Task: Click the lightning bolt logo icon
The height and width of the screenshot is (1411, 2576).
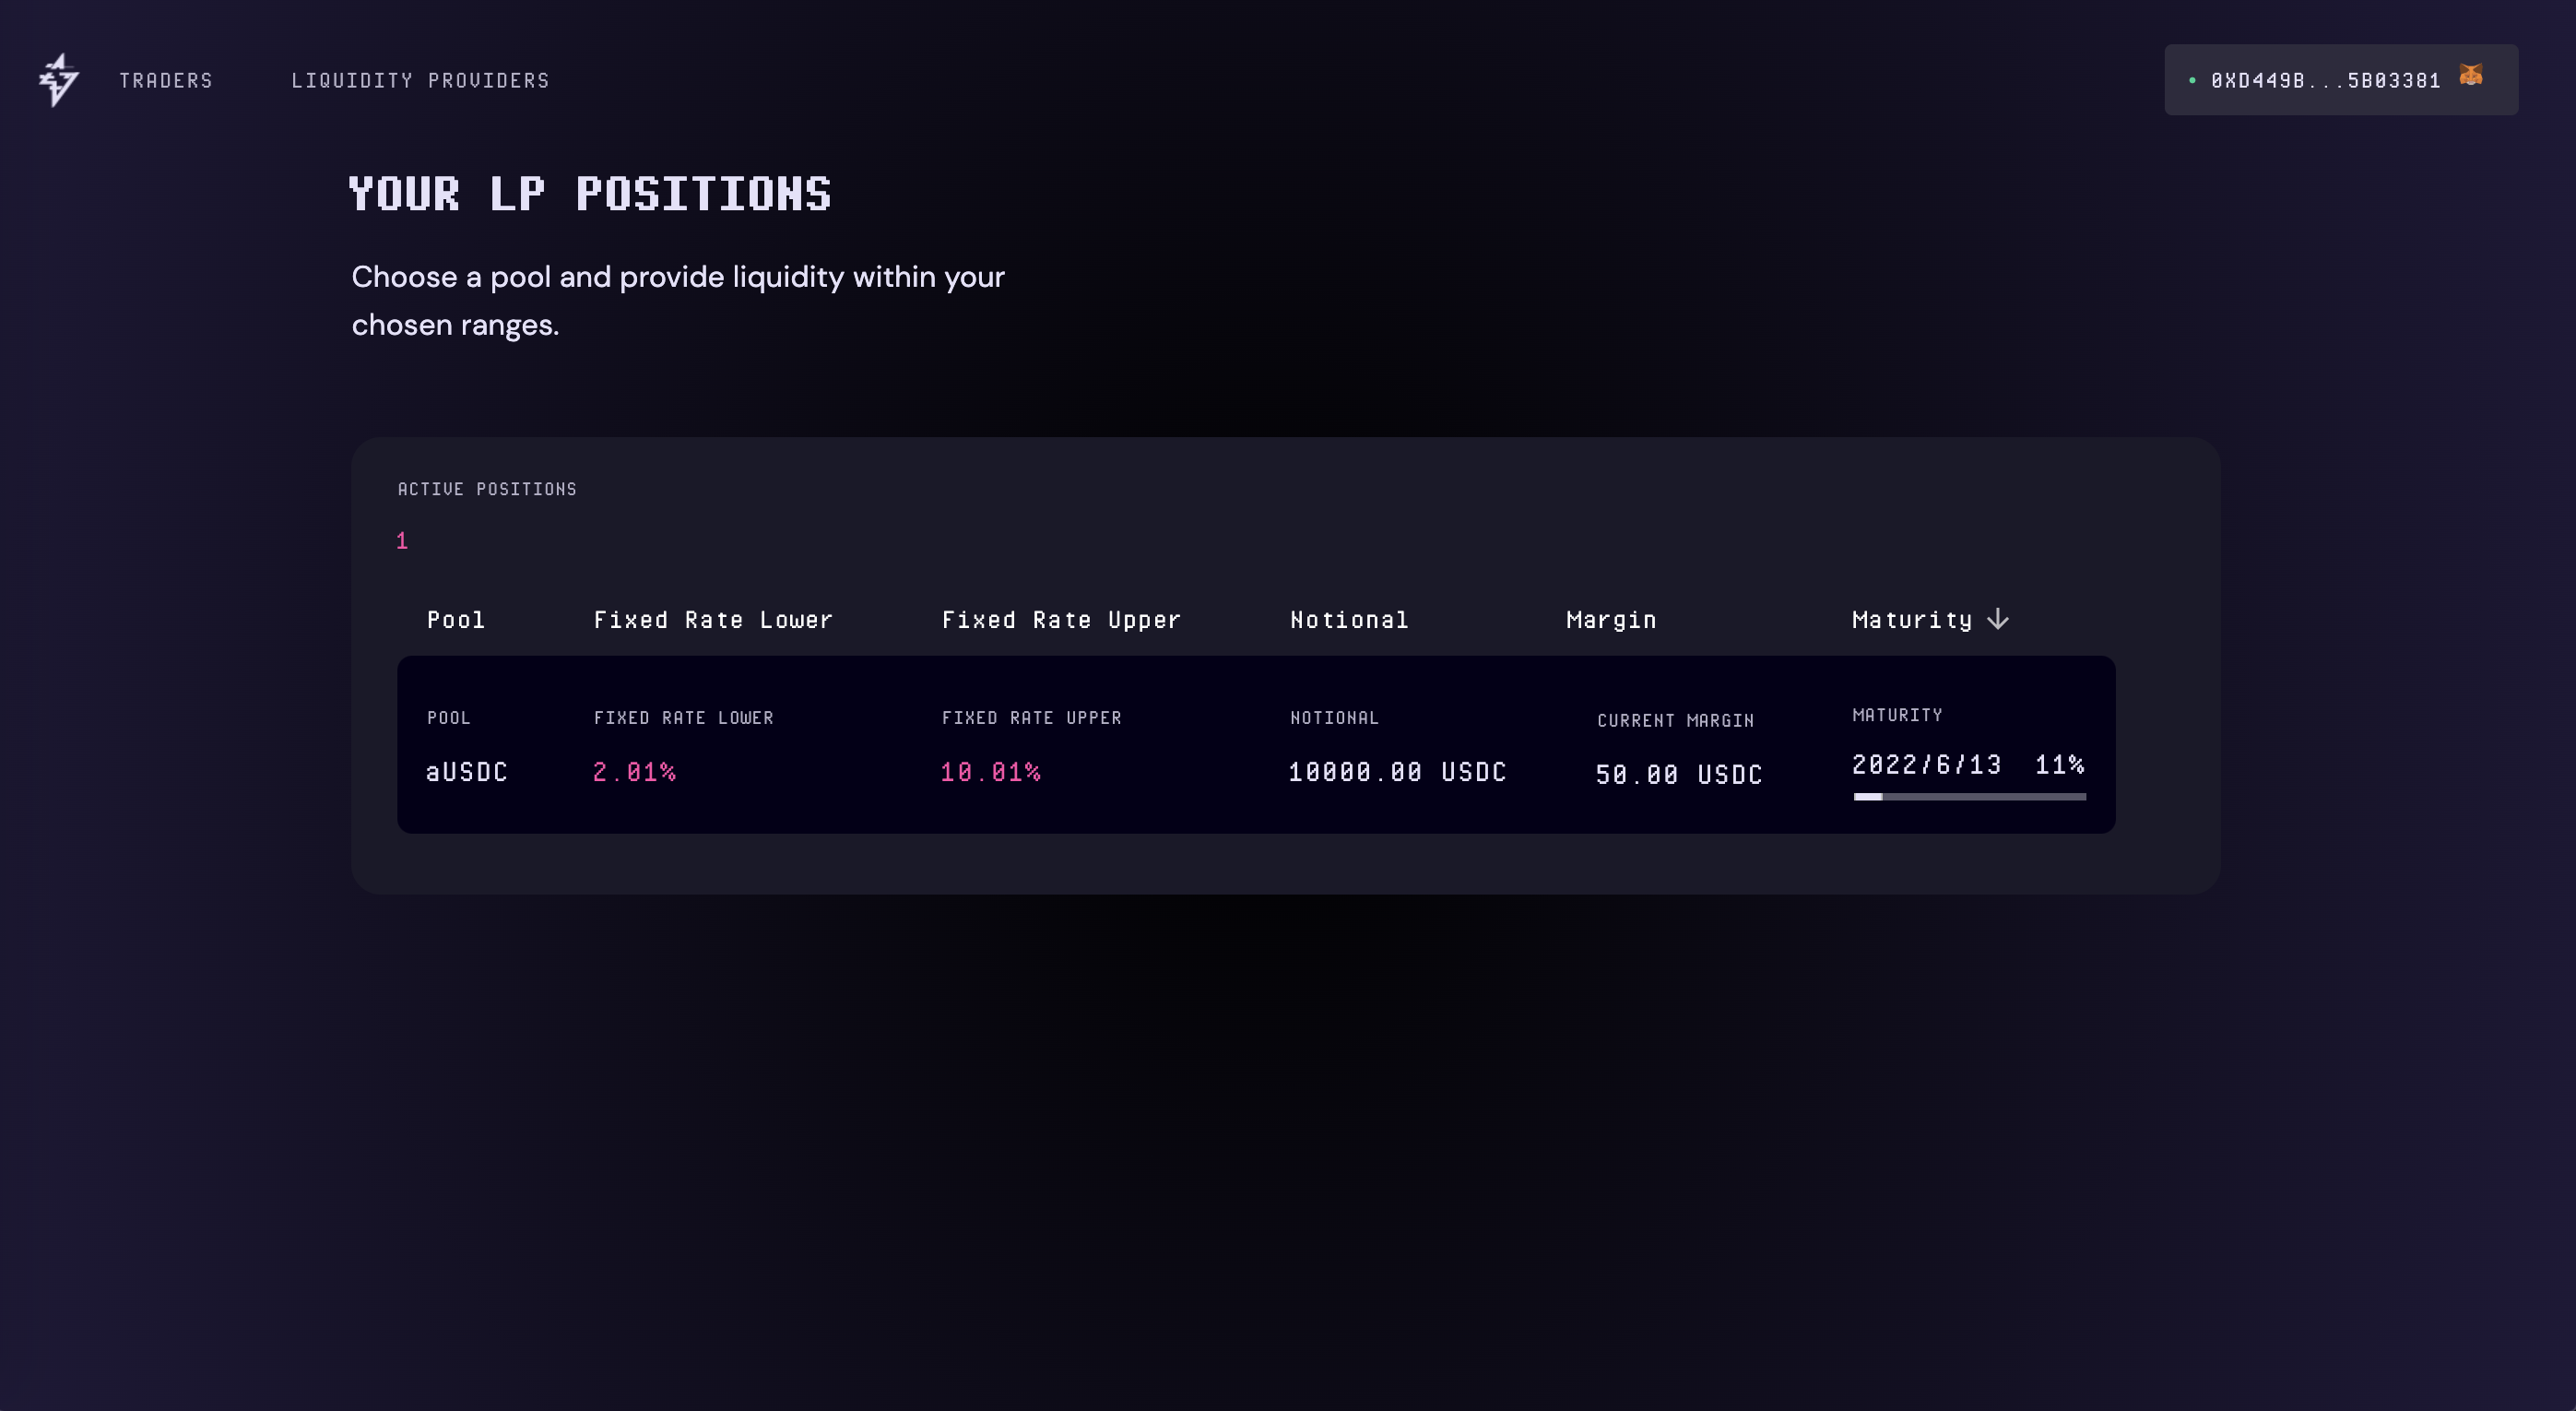Action: (x=58, y=80)
